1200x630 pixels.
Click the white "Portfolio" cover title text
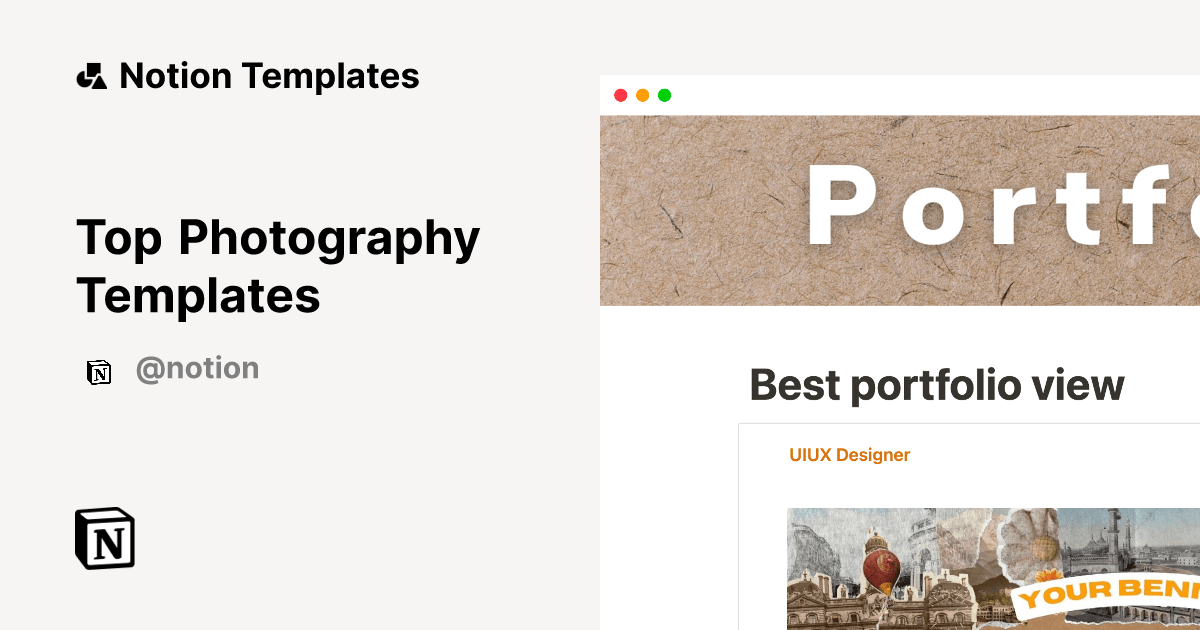click(1000, 205)
